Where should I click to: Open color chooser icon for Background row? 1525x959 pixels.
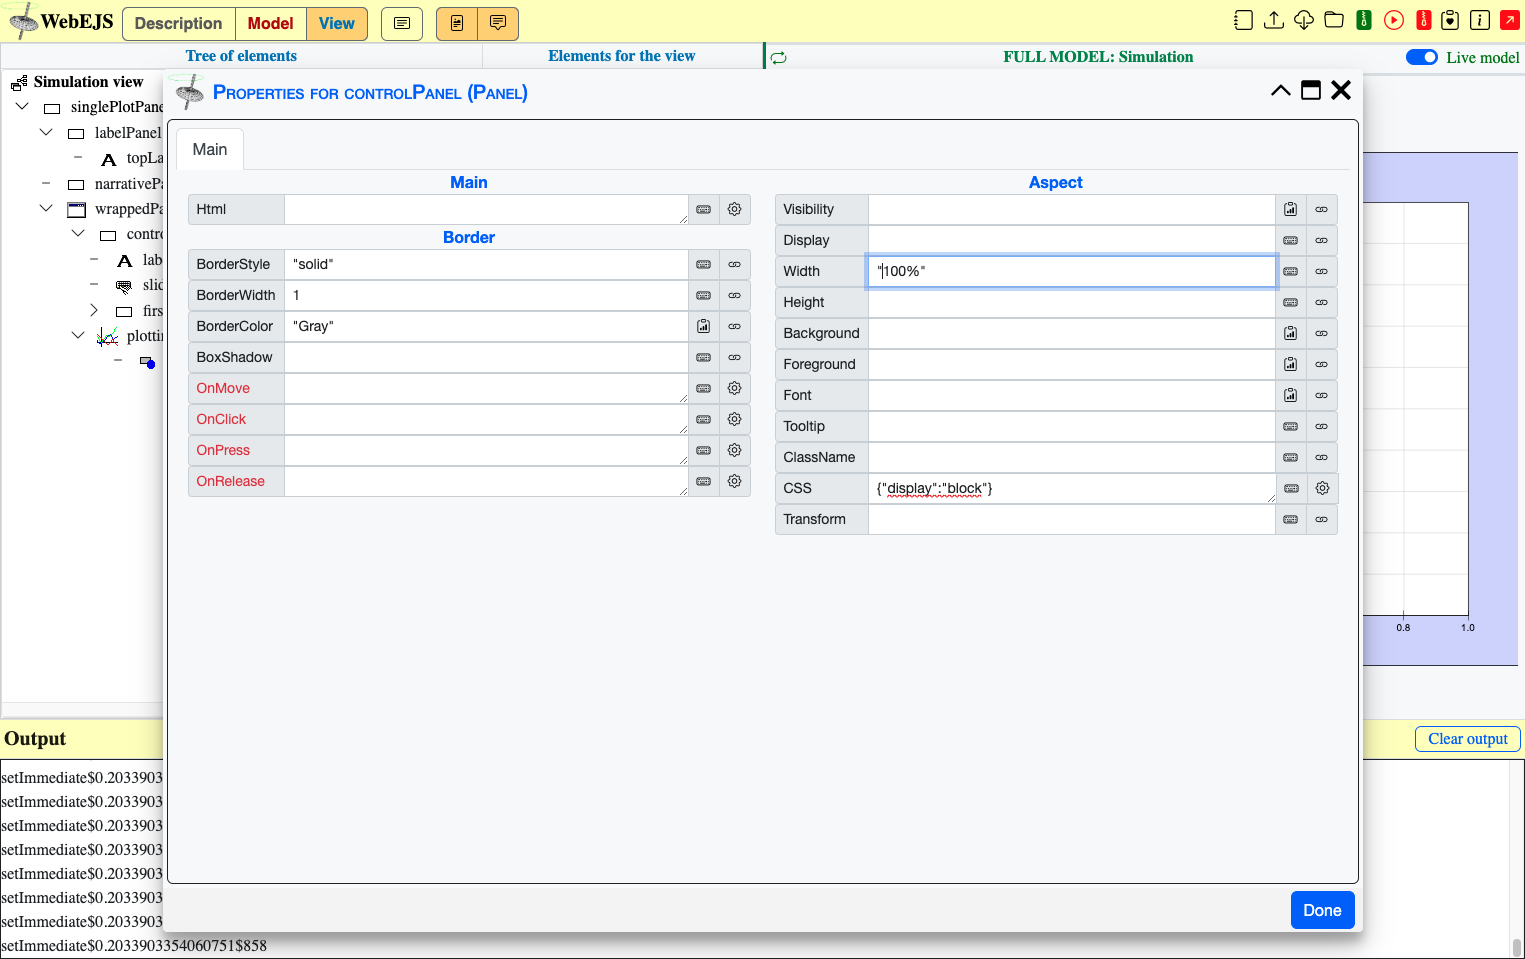pos(1291,333)
